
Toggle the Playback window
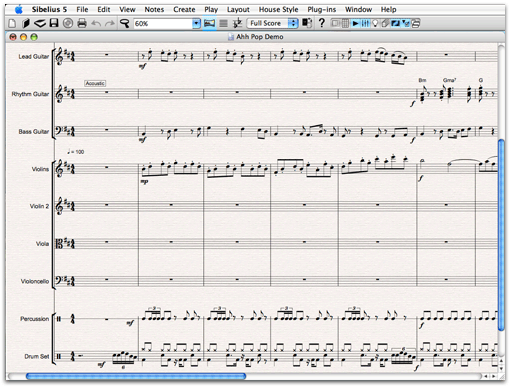click(x=355, y=23)
